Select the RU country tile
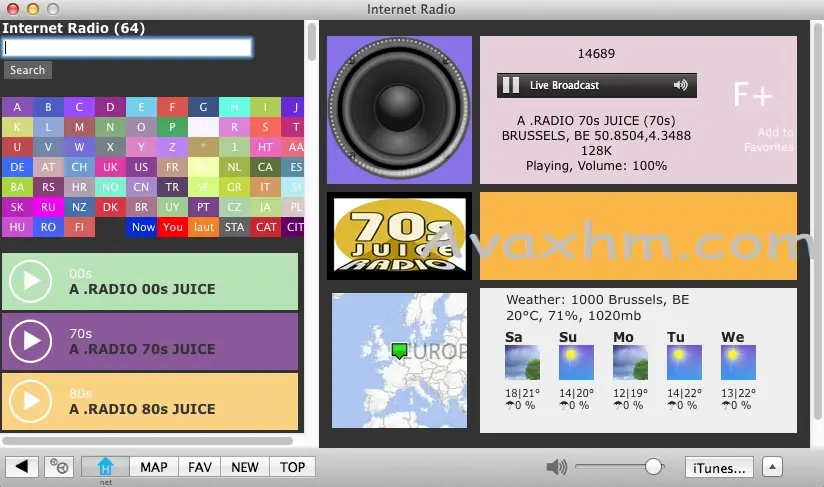The height and width of the screenshot is (487, 824). tap(48, 207)
